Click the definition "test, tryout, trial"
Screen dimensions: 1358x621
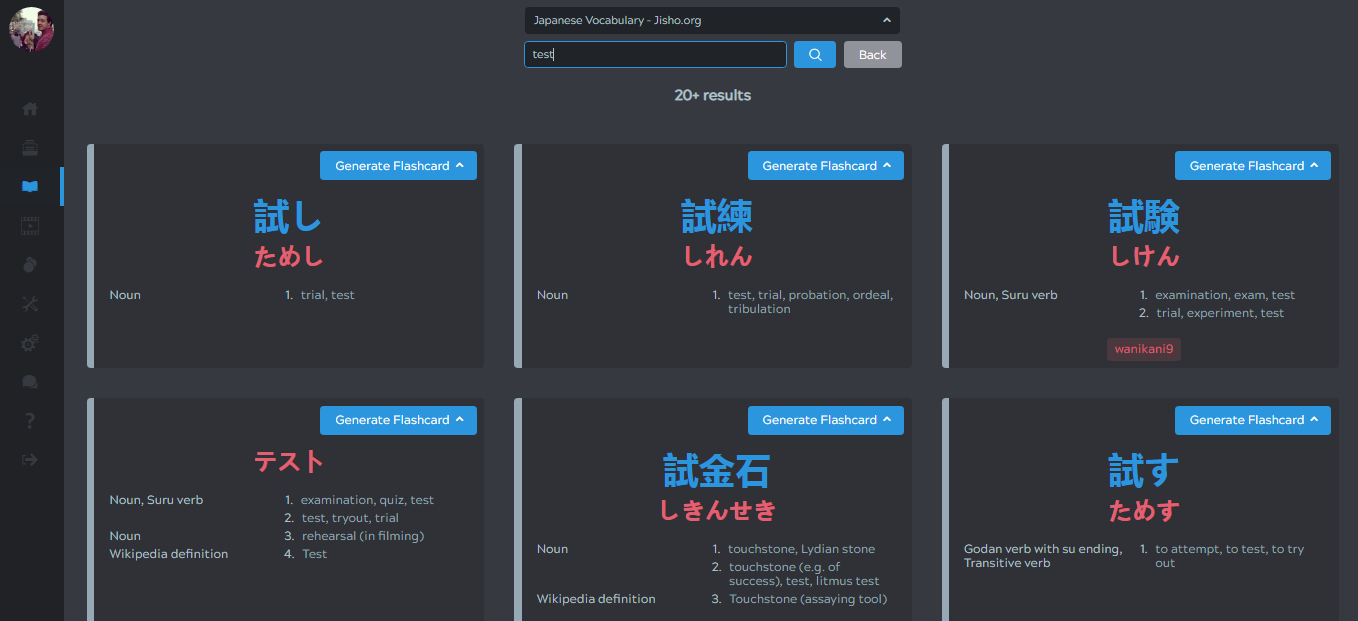tap(350, 518)
